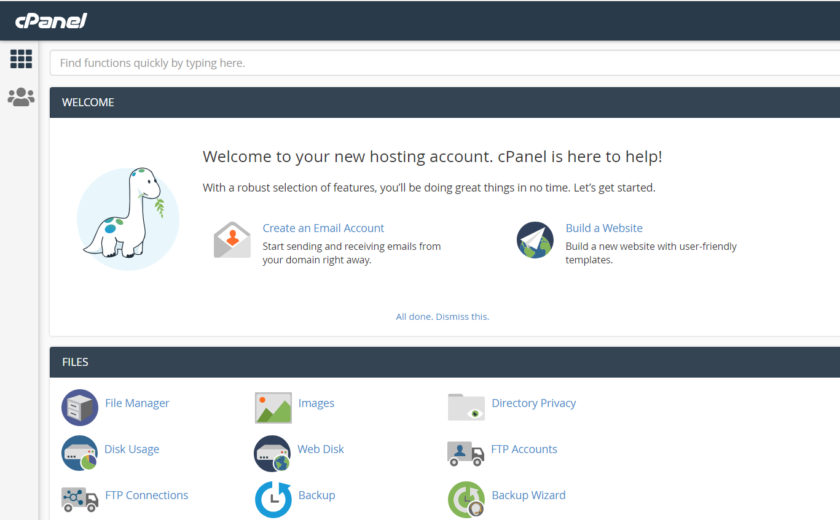840x520 pixels.
Task: Click the Web Disk drive icon
Action: (x=272, y=454)
